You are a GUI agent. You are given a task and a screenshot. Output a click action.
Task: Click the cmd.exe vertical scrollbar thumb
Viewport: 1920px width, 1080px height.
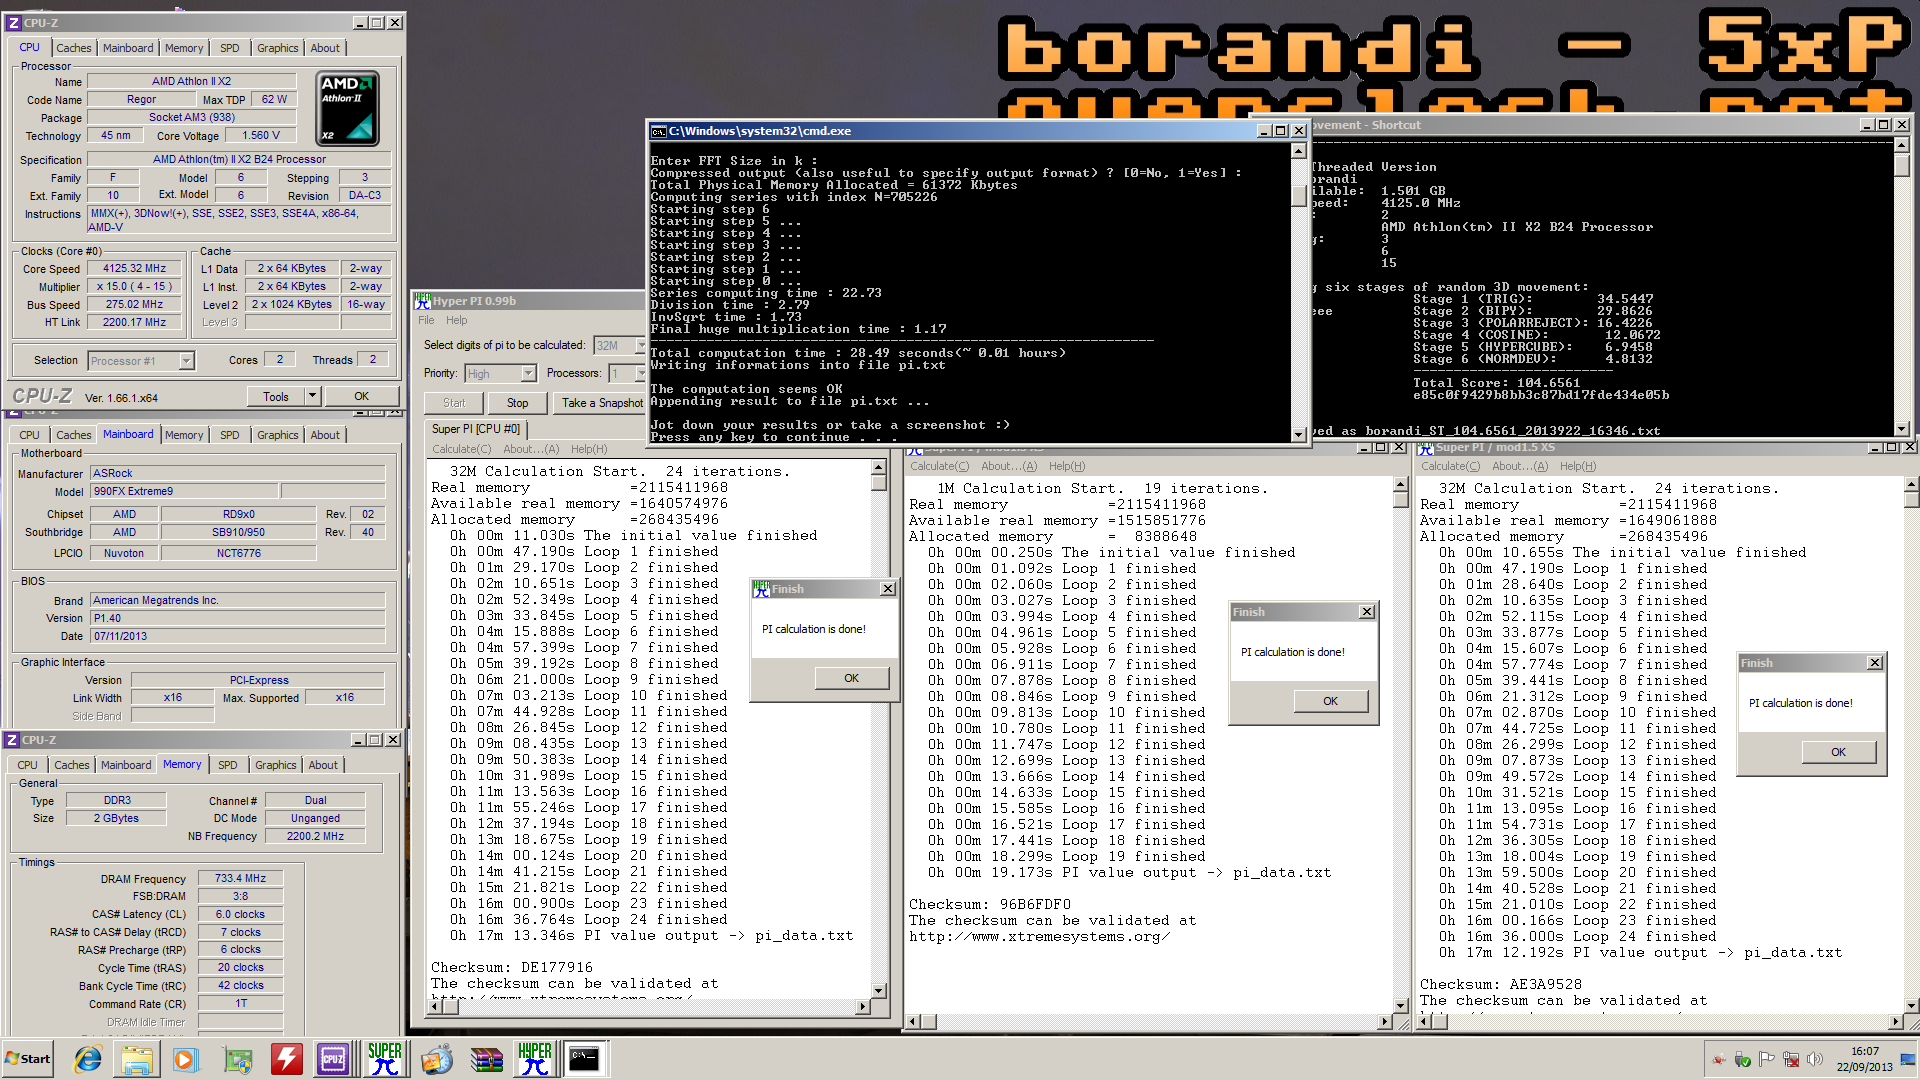(1298, 194)
